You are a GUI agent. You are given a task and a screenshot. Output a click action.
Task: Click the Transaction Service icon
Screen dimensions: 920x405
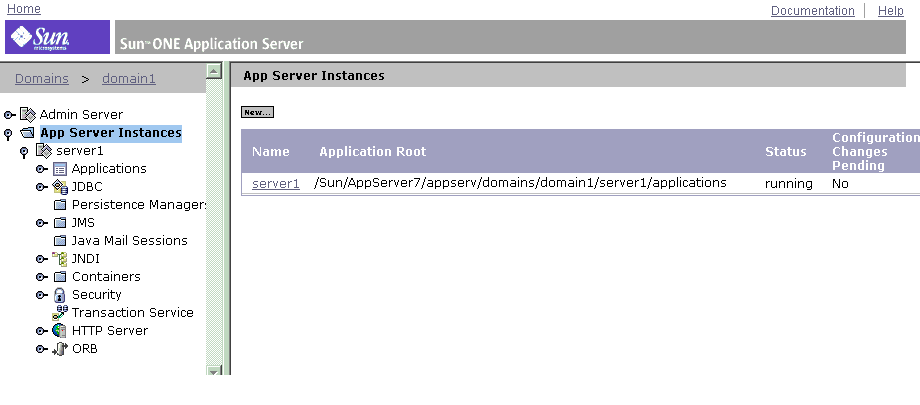click(60, 313)
